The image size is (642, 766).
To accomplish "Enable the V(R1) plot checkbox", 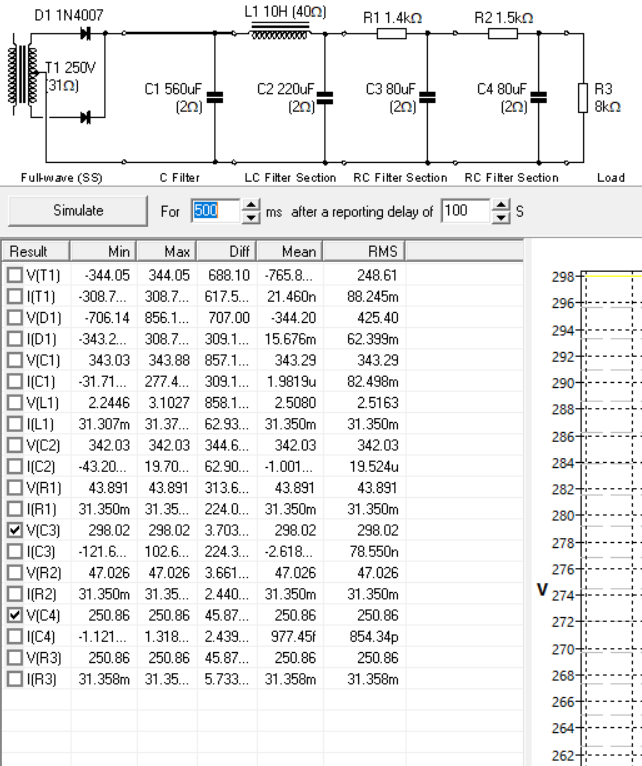I will tap(15, 488).
